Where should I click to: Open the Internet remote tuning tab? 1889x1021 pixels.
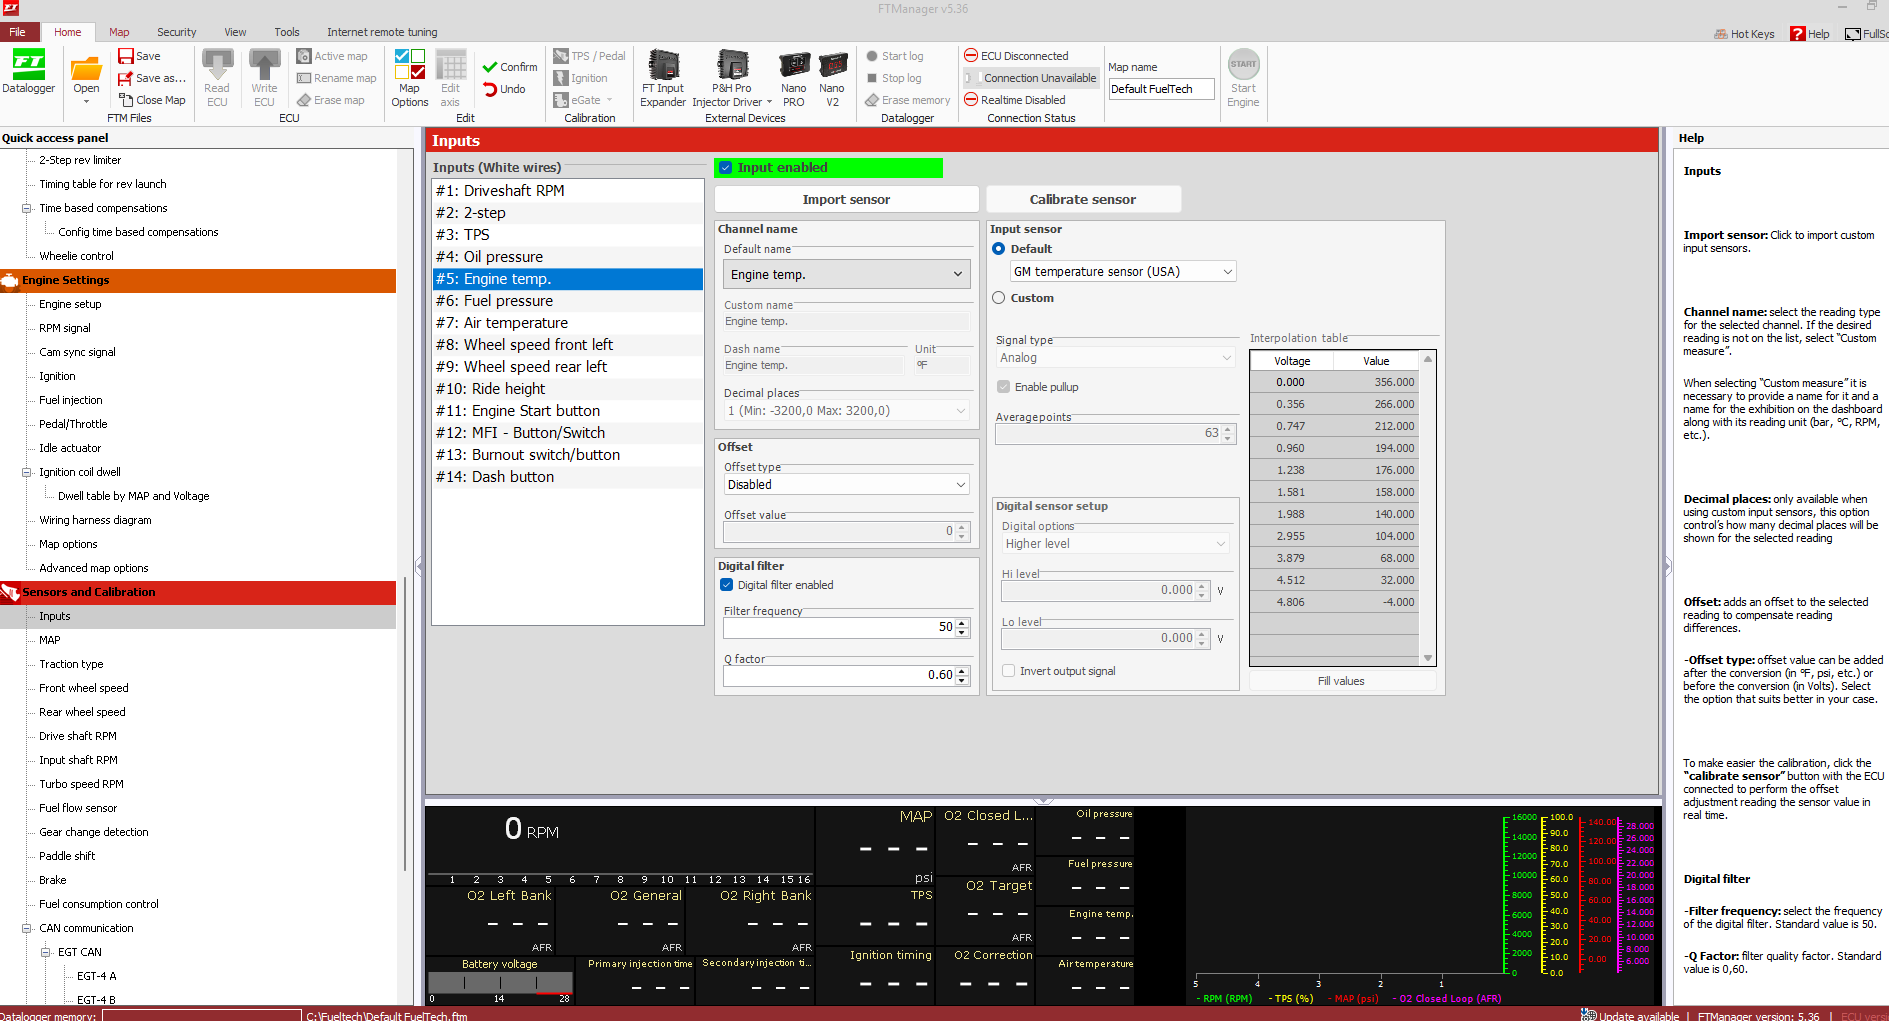[382, 32]
